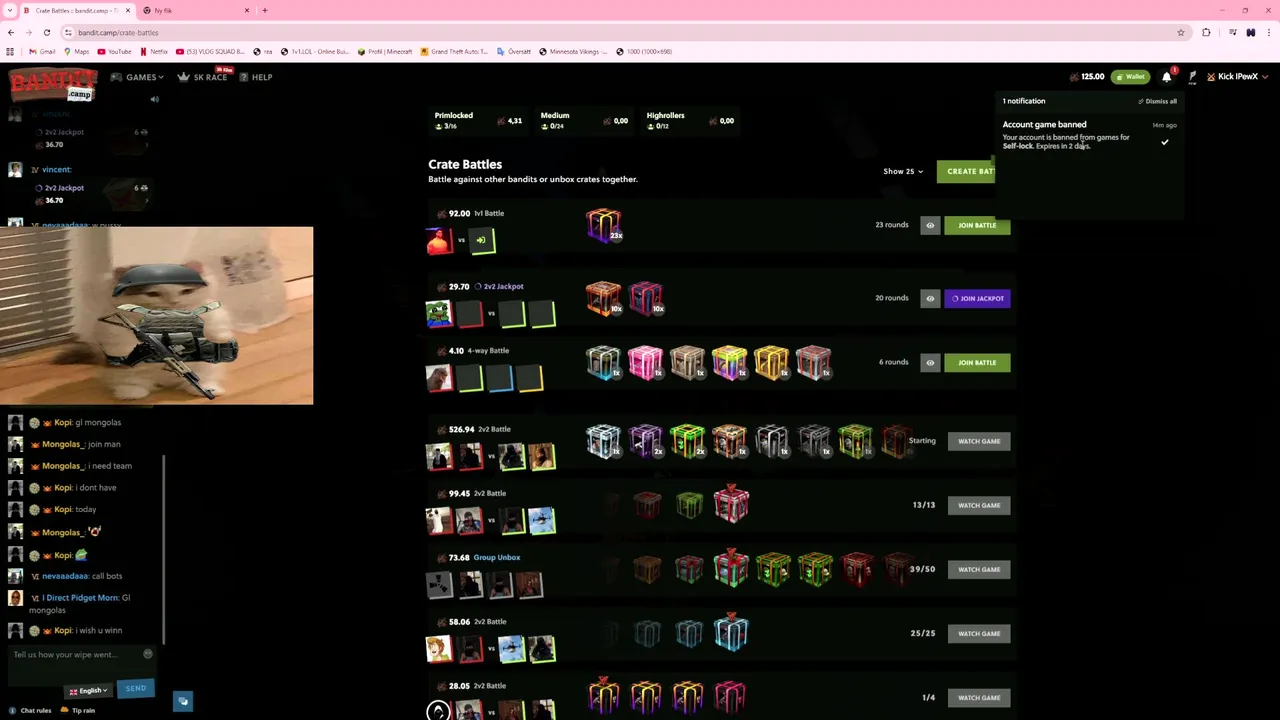Open the tab search arrow in Chrome
The width and height of the screenshot is (1280, 720).
tap(10, 10)
